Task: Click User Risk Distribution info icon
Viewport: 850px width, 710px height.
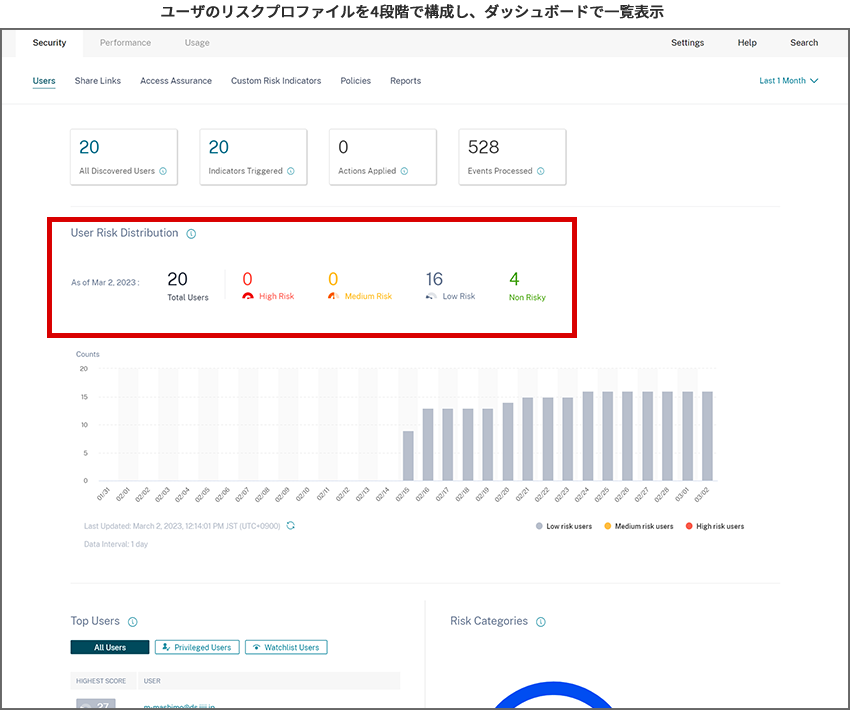Action: 191,234
